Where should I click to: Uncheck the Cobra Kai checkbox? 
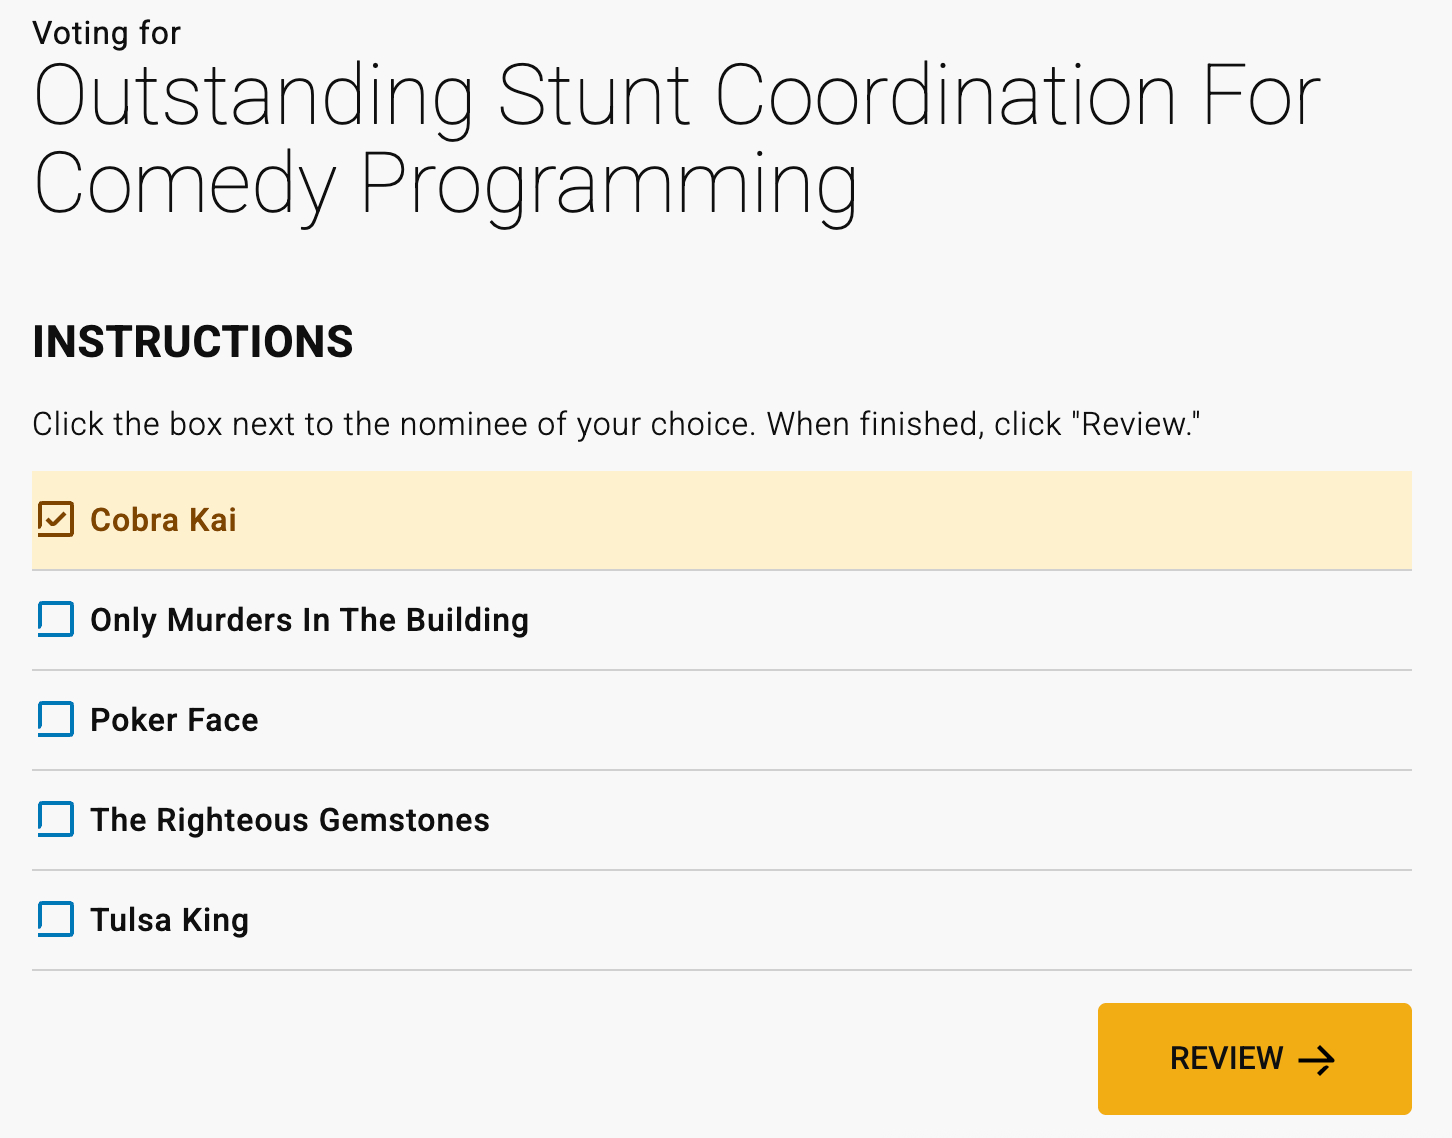pos(56,519)
